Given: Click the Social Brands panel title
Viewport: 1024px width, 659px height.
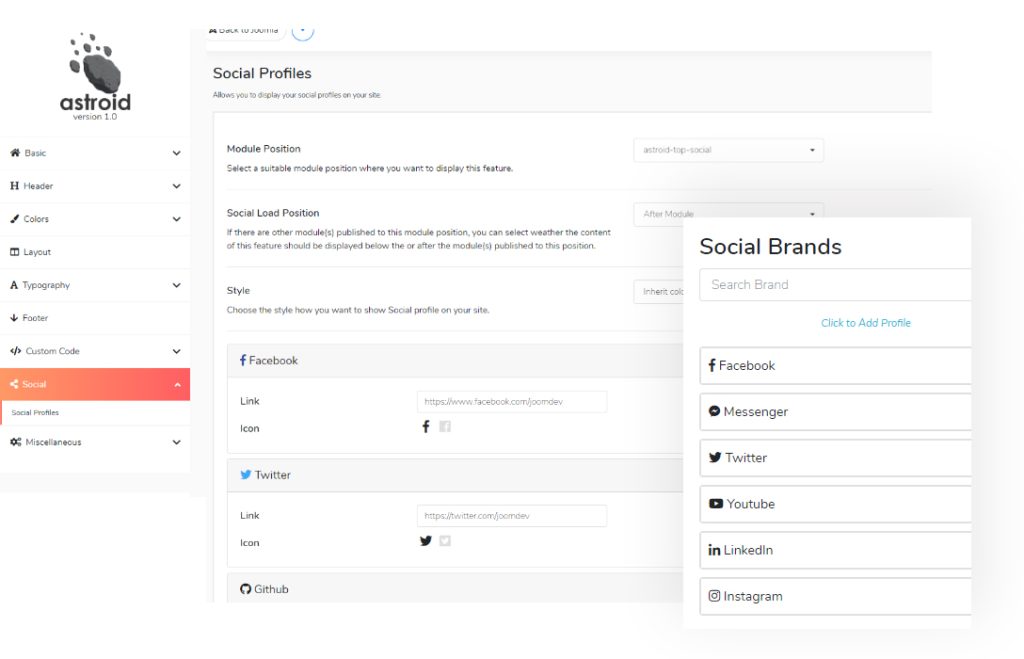Looking at the screenshot, I should click(771, 246).
